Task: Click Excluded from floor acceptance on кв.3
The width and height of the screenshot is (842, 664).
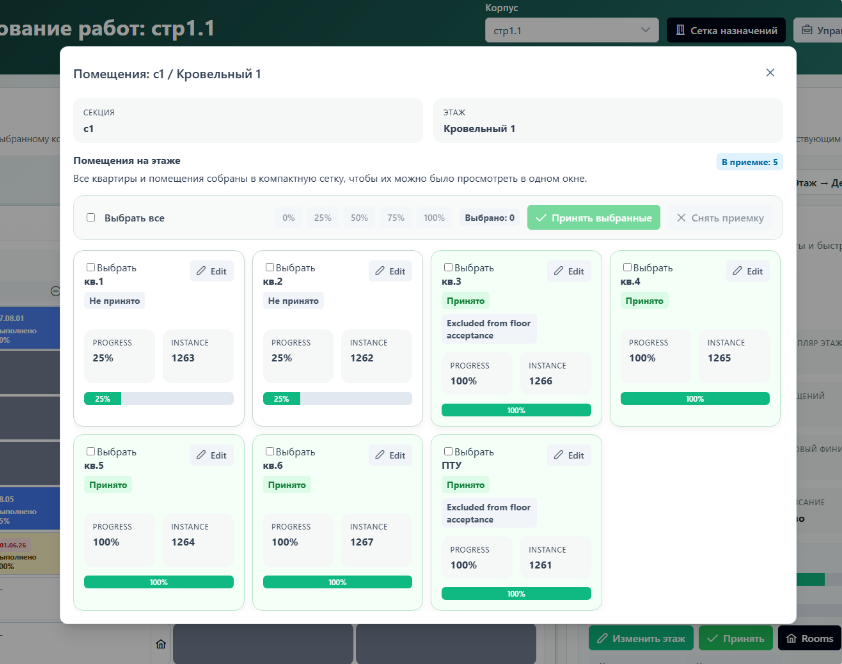Action: tap(489, 329)
